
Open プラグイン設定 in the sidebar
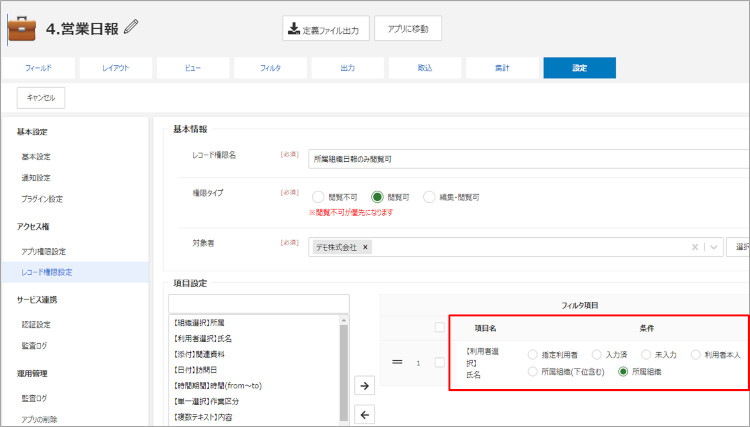coord(42,198)
